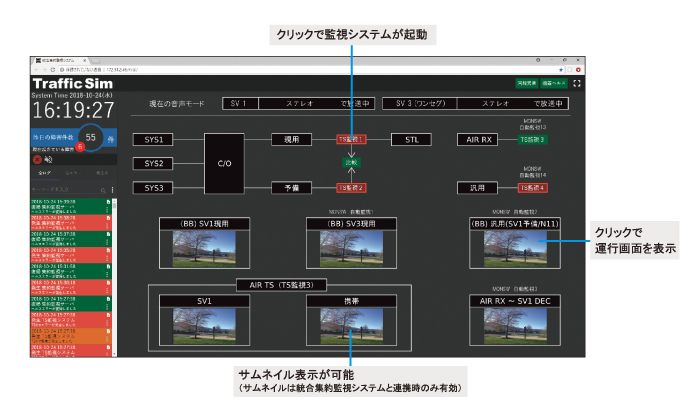Click the red X alarm-clear icon
The image size is (700, 420).
coord(38,159)
